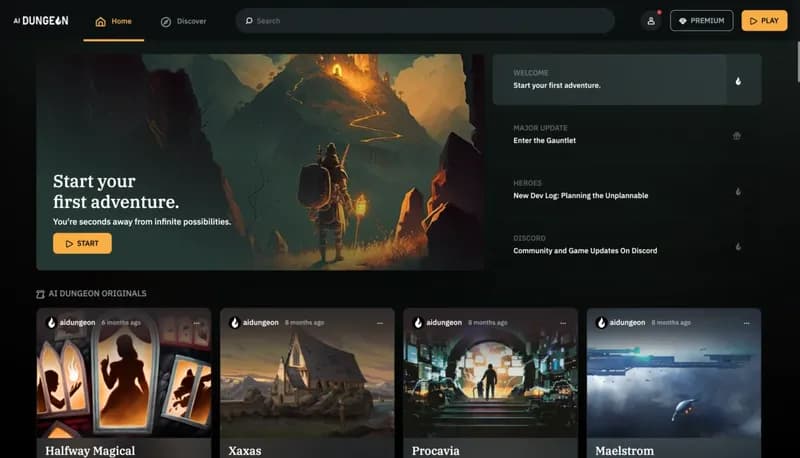
Task: Click the flame icon on Welcome item
Action: click(x=738, y=81)
